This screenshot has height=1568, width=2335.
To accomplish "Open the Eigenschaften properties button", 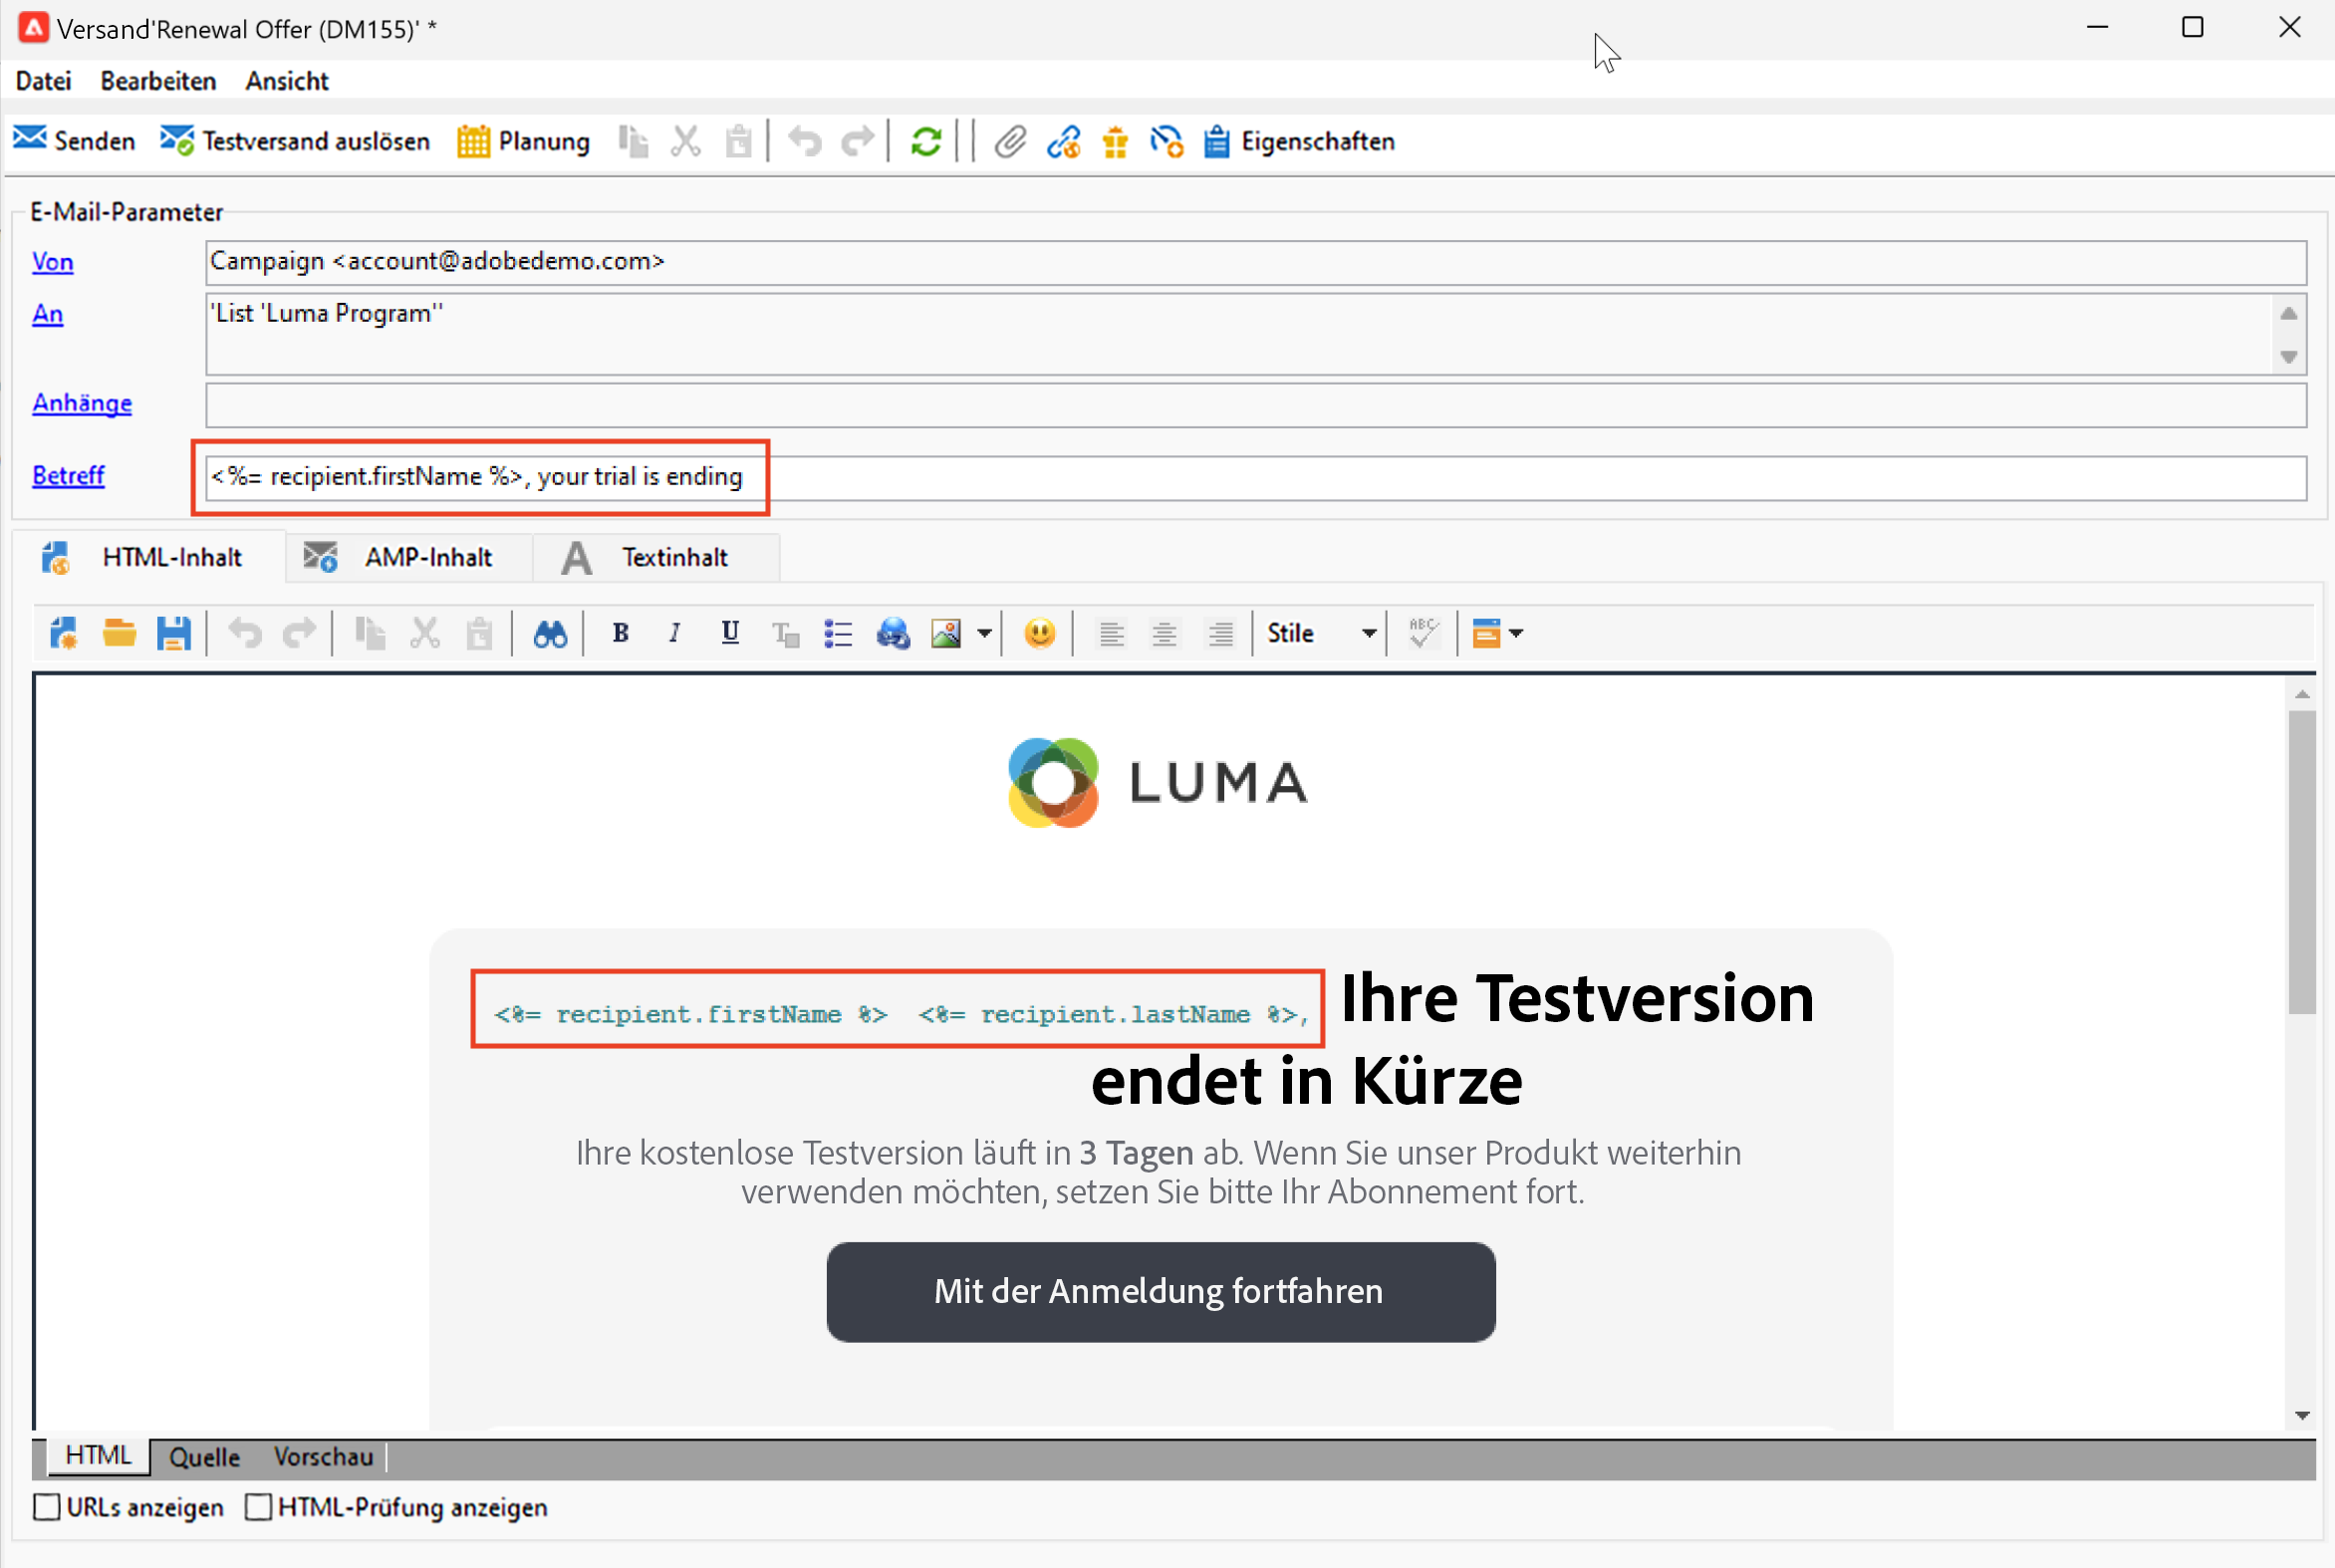I will [1299, 141].
